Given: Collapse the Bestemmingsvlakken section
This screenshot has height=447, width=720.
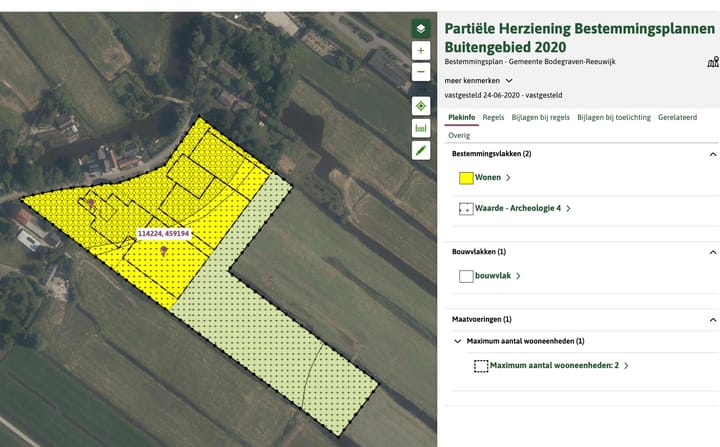Looking at the screenshot, I should pyautogui.click(x=712, y=155).
